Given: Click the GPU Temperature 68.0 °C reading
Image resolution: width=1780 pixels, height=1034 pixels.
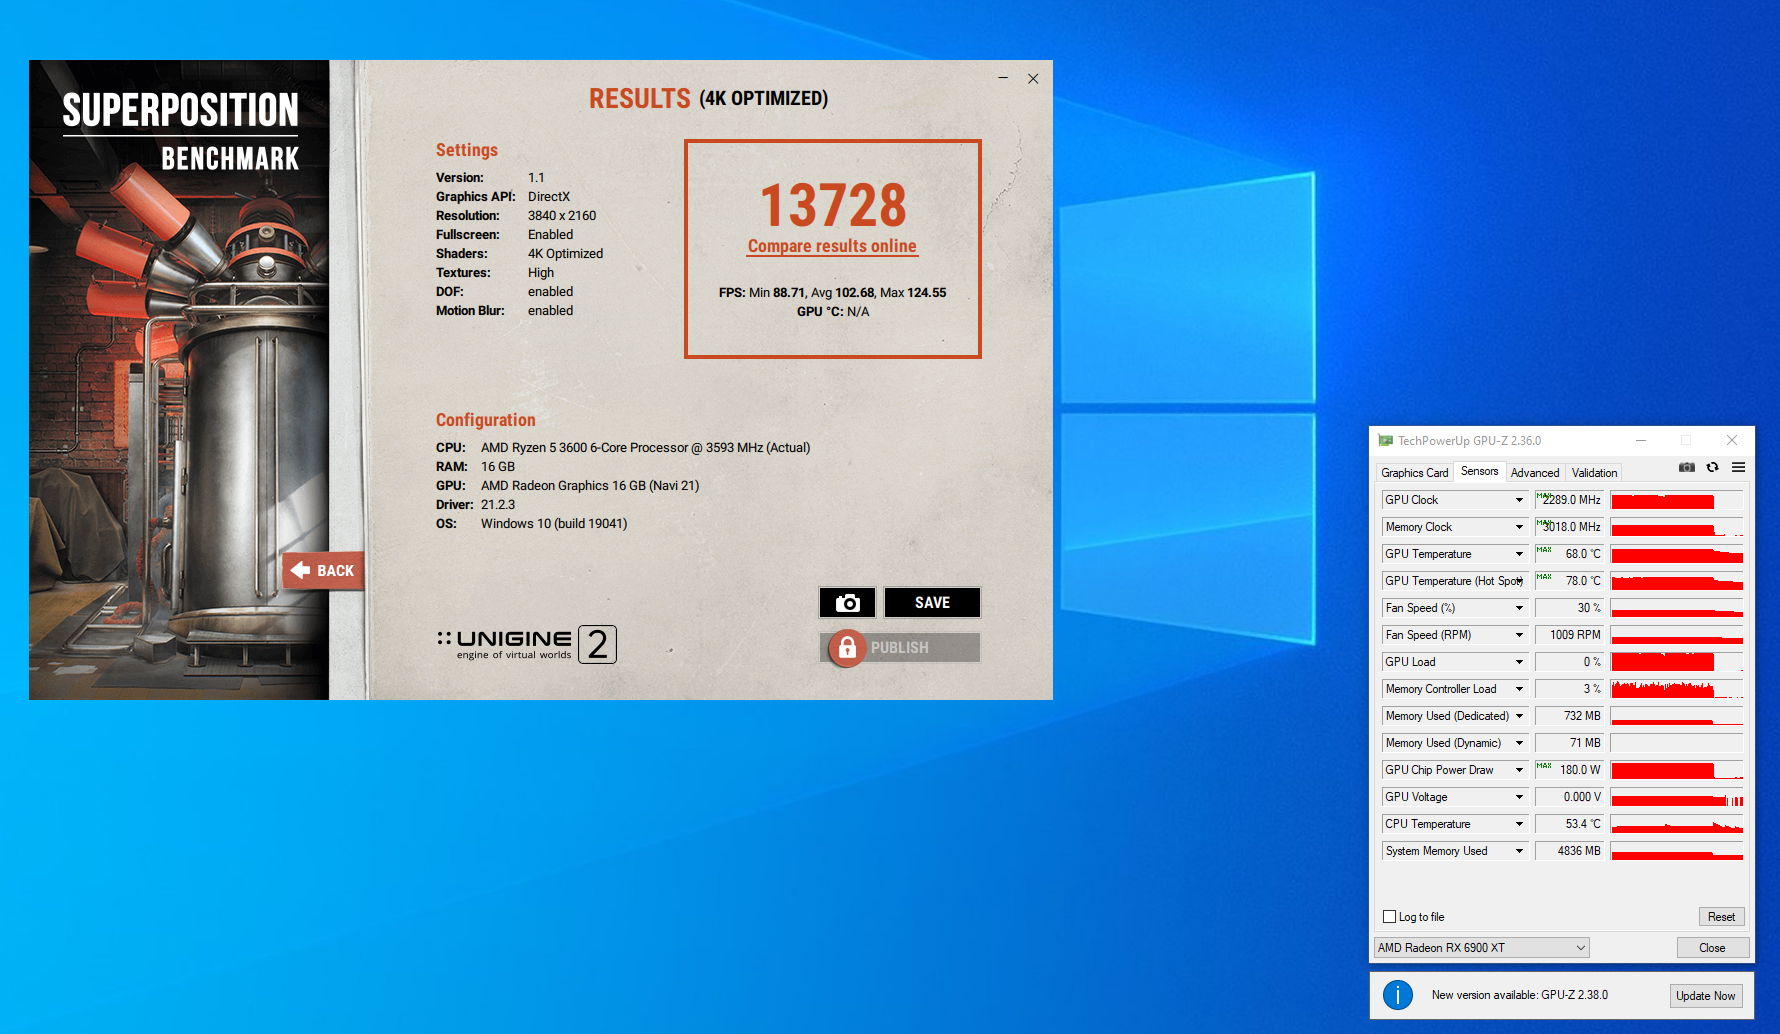Looking at the screenshot, I should pos(1569,554).
